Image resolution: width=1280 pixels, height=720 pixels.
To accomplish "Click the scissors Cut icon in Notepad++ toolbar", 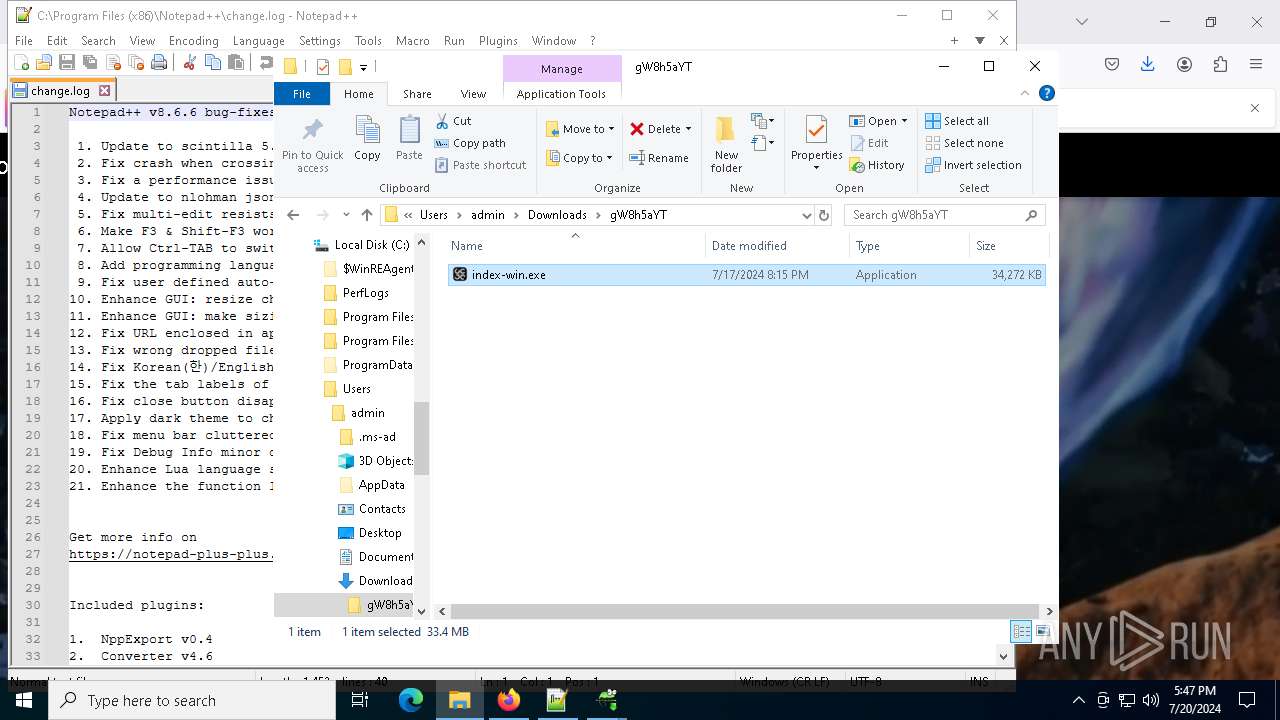I will (x=189, y=63).
